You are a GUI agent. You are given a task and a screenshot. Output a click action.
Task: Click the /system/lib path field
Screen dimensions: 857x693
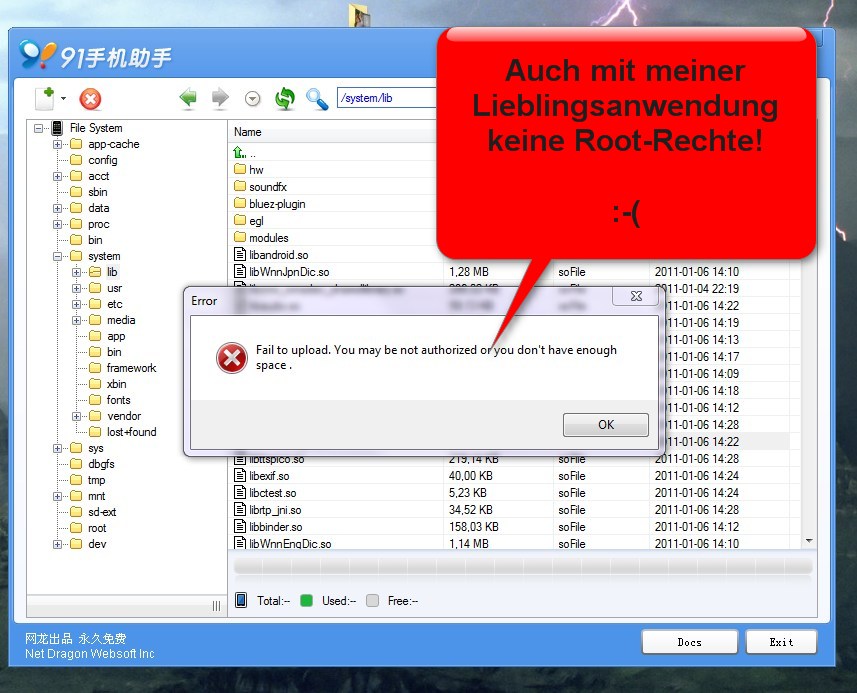point(387,98)
